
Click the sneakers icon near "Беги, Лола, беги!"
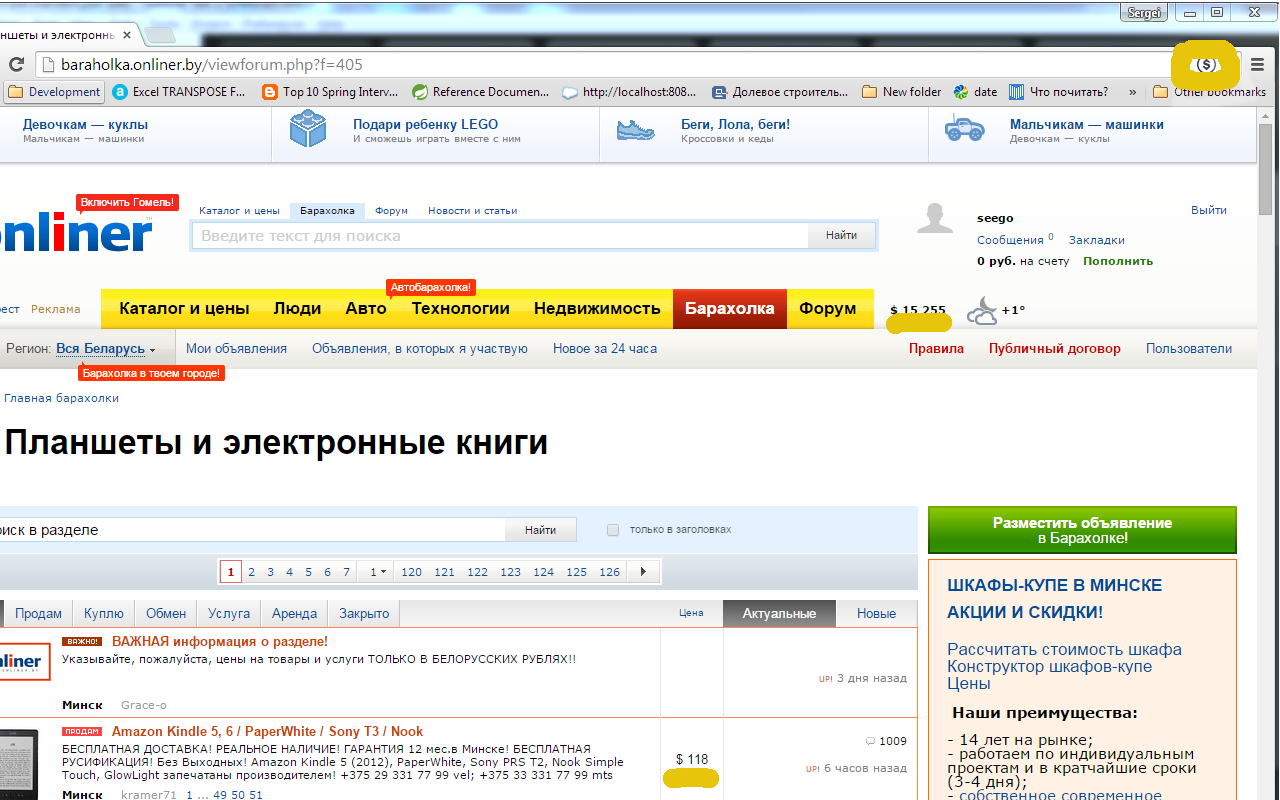click(x=636, y=130)
